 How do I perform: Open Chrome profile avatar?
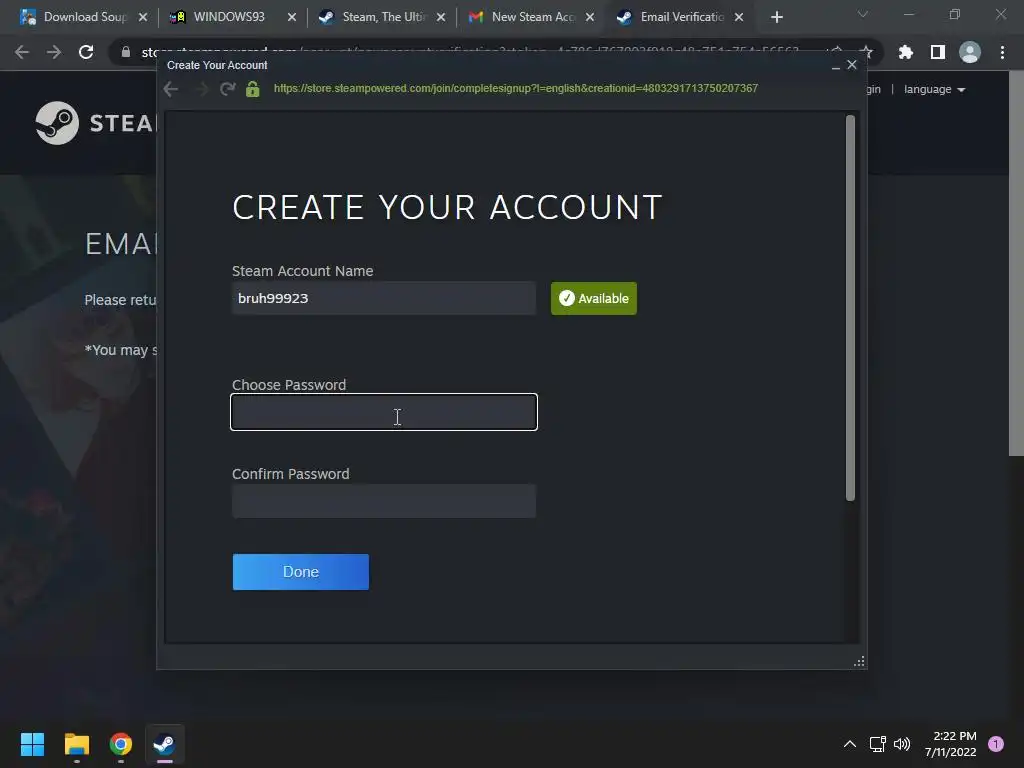click(x=970, y=52)
